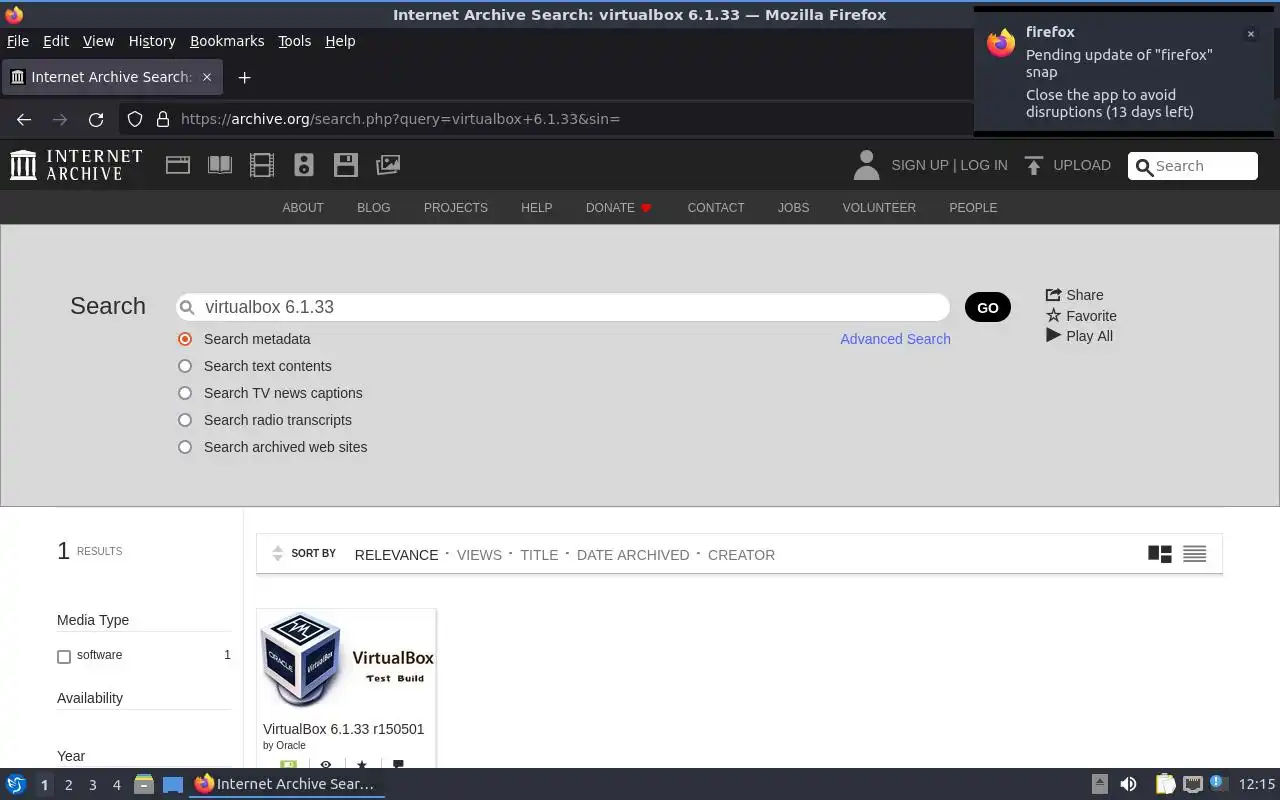This screenshot has height=800, width=1280.
Task: Click the show desktop taskbar icon
Action: [173, 785]
